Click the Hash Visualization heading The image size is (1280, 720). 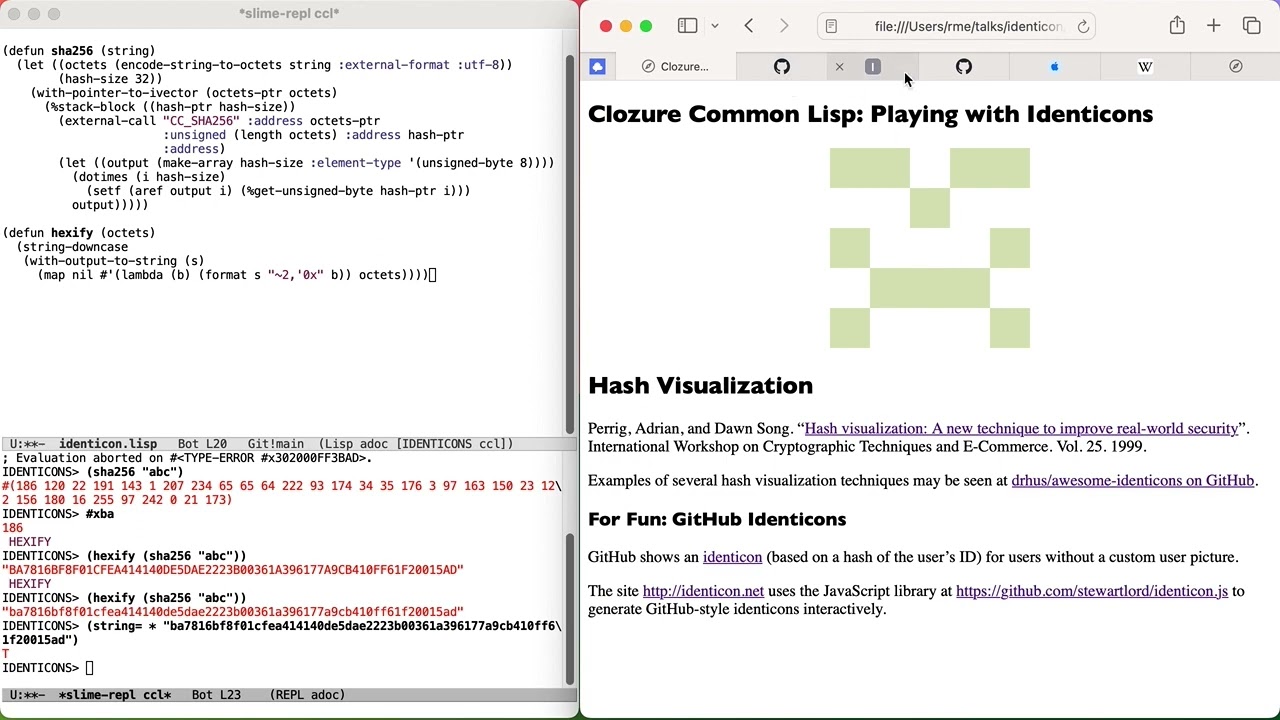pos(700,386)
